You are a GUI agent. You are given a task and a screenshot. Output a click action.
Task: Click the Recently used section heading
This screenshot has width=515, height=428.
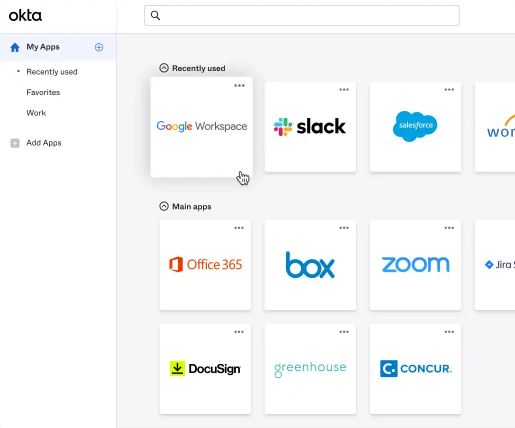pos(199,68)
